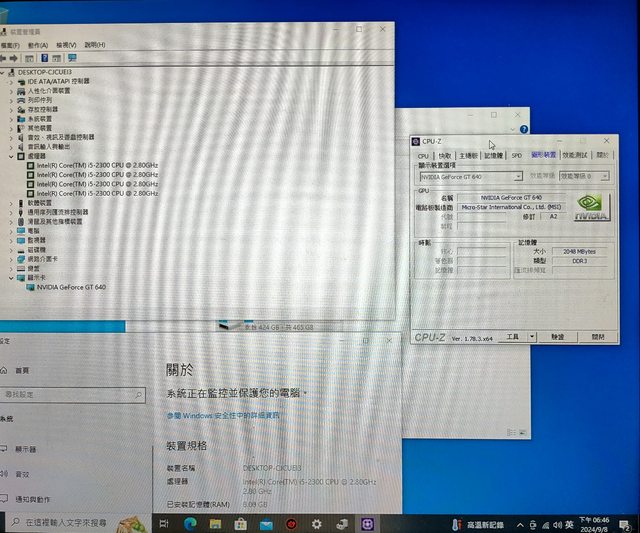Switch to the SPD tab in CPU-Z
640x533 pixels.
pyautogui.click(x=517, y=156)
